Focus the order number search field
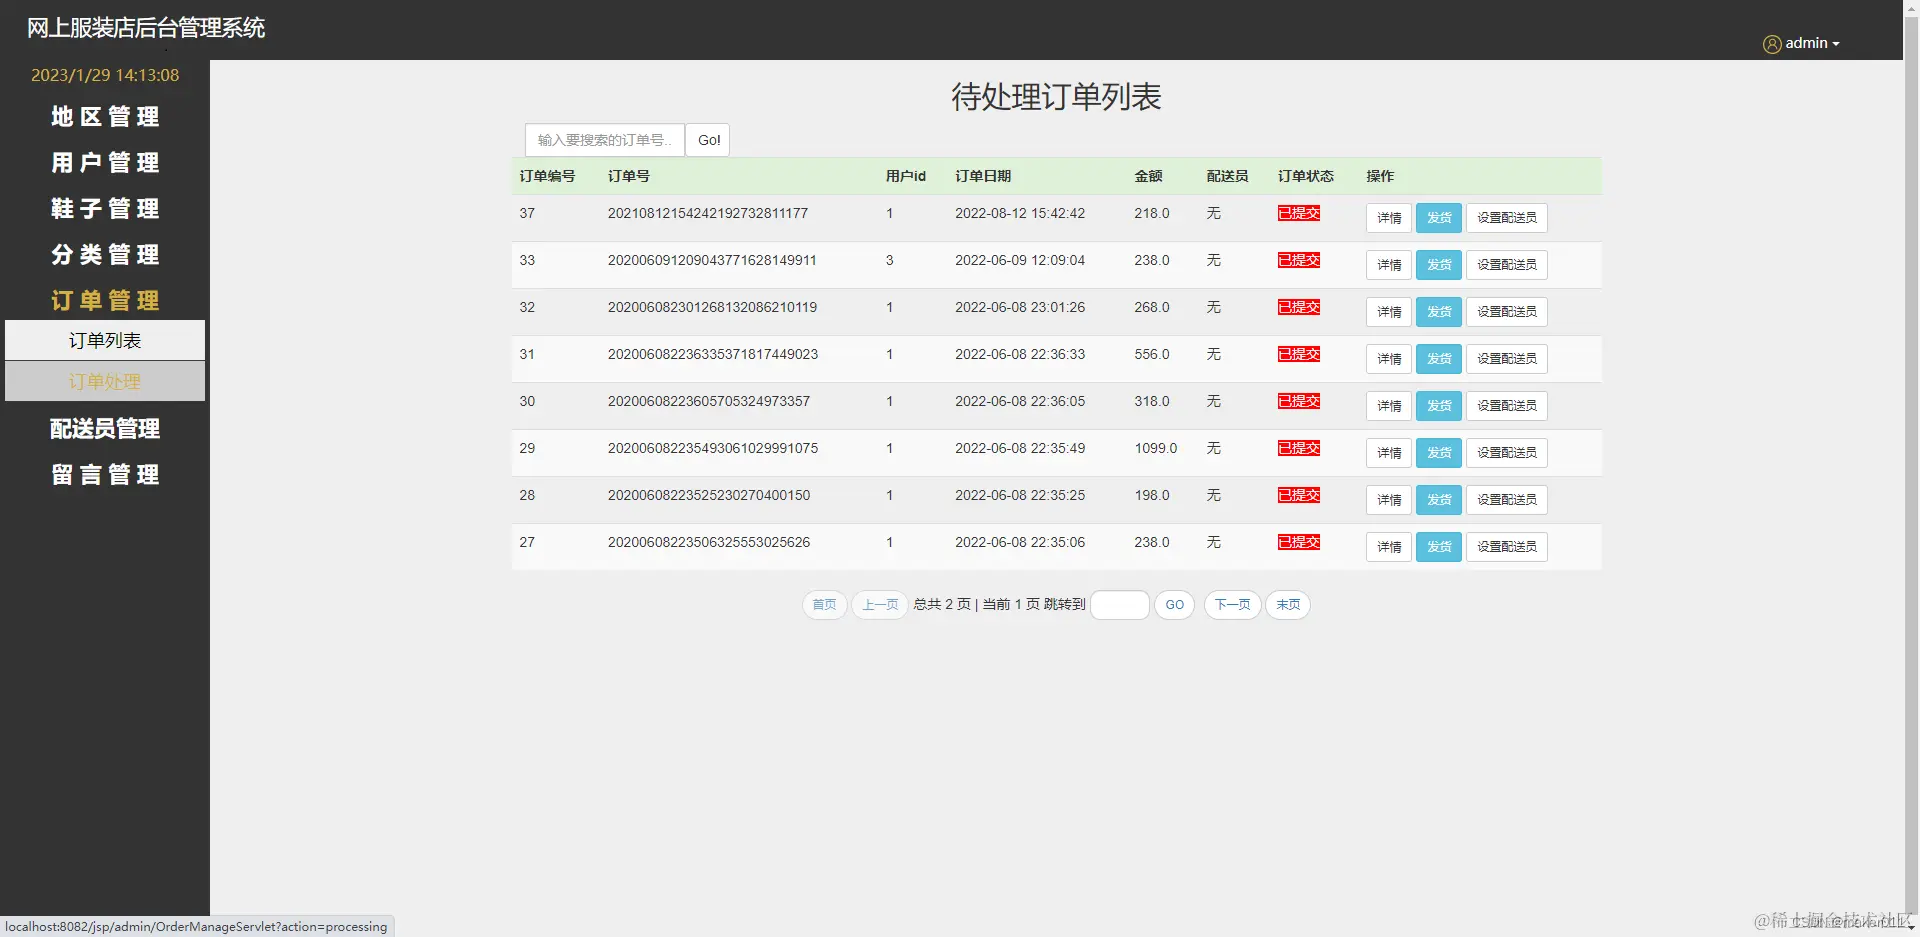 (605, 140)
